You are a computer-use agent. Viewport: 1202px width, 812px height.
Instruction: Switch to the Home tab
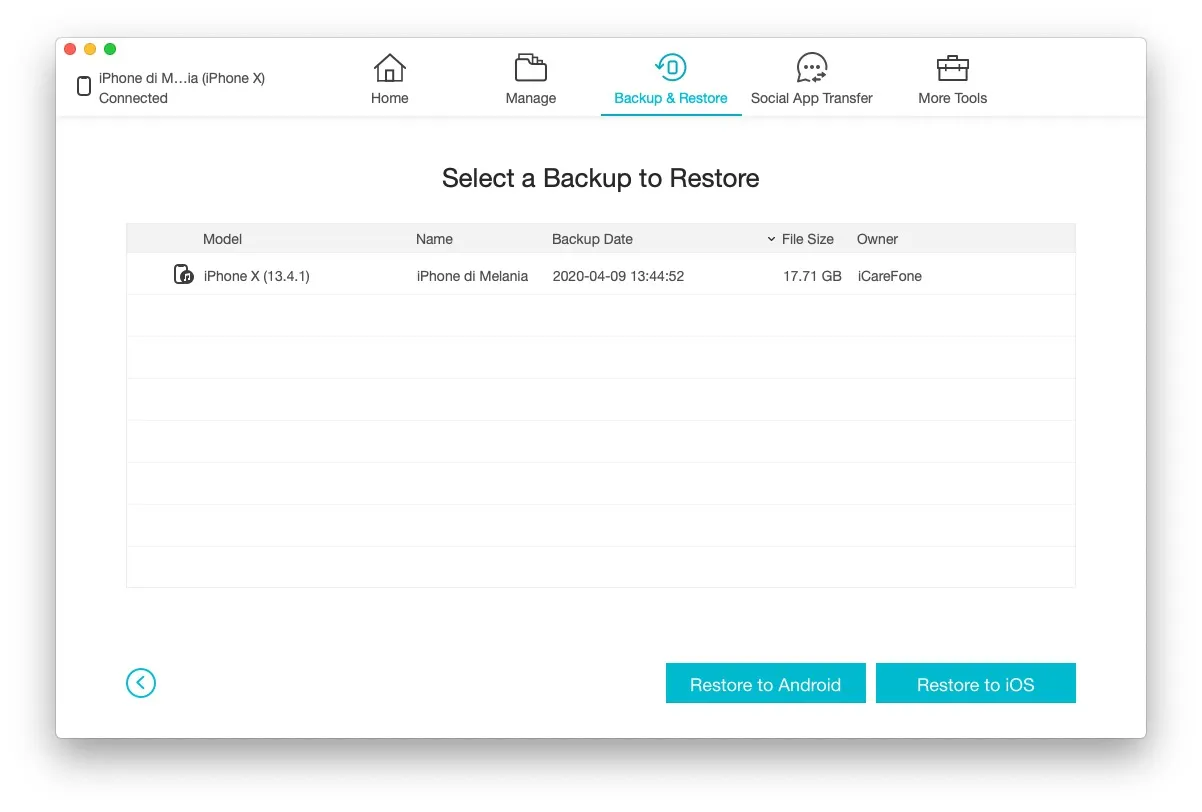(x=389, y=80)
